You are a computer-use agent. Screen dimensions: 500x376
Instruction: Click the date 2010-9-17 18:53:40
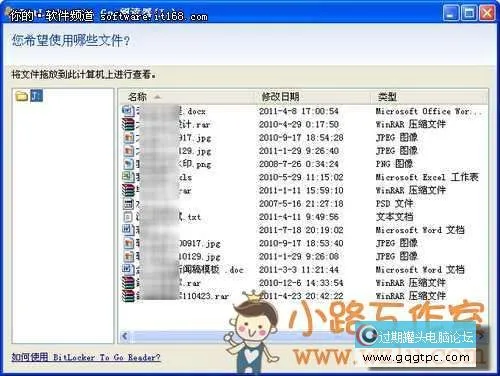301,243
